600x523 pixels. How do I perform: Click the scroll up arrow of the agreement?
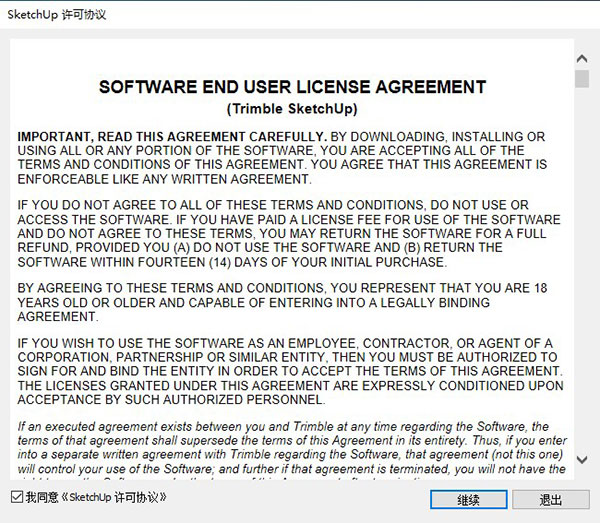click(582, 59)
